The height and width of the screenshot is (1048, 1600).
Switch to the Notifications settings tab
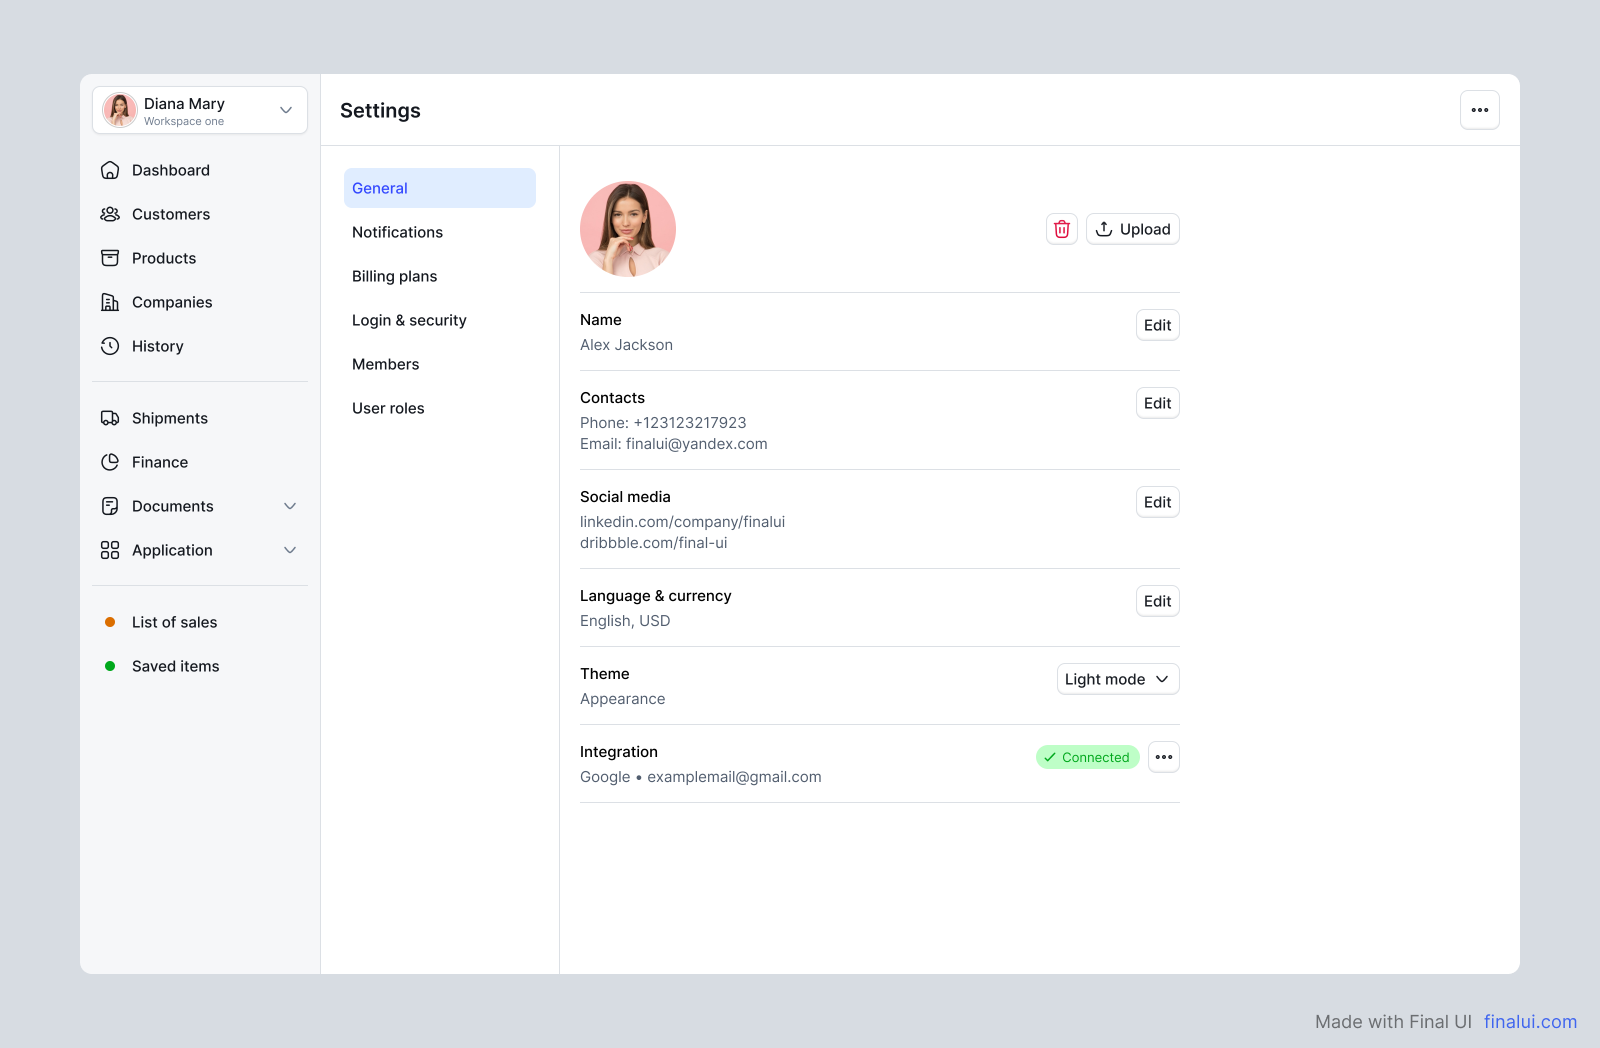[x=397, y=232]
